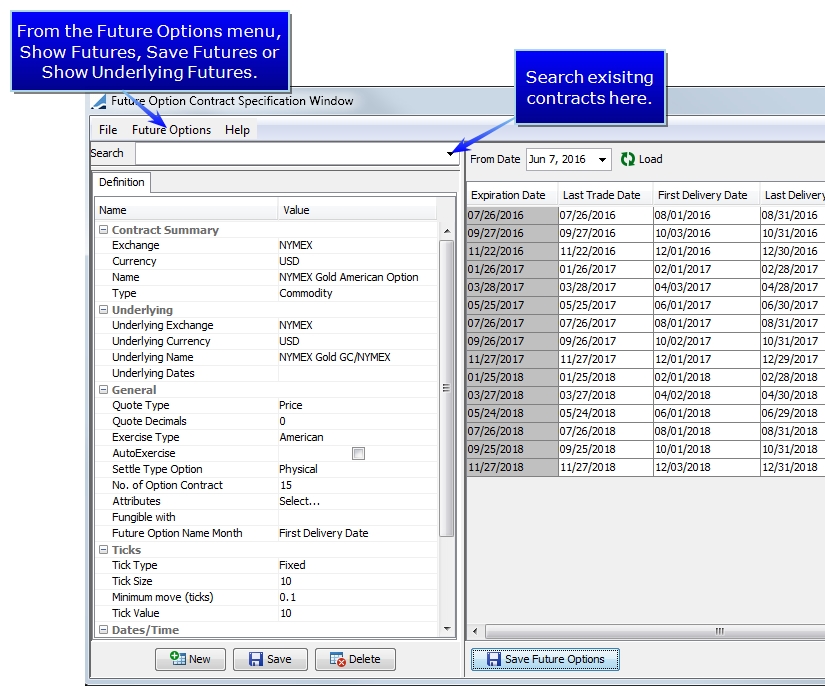
Task: Click the Tick Size value 10
Action: 286,581
